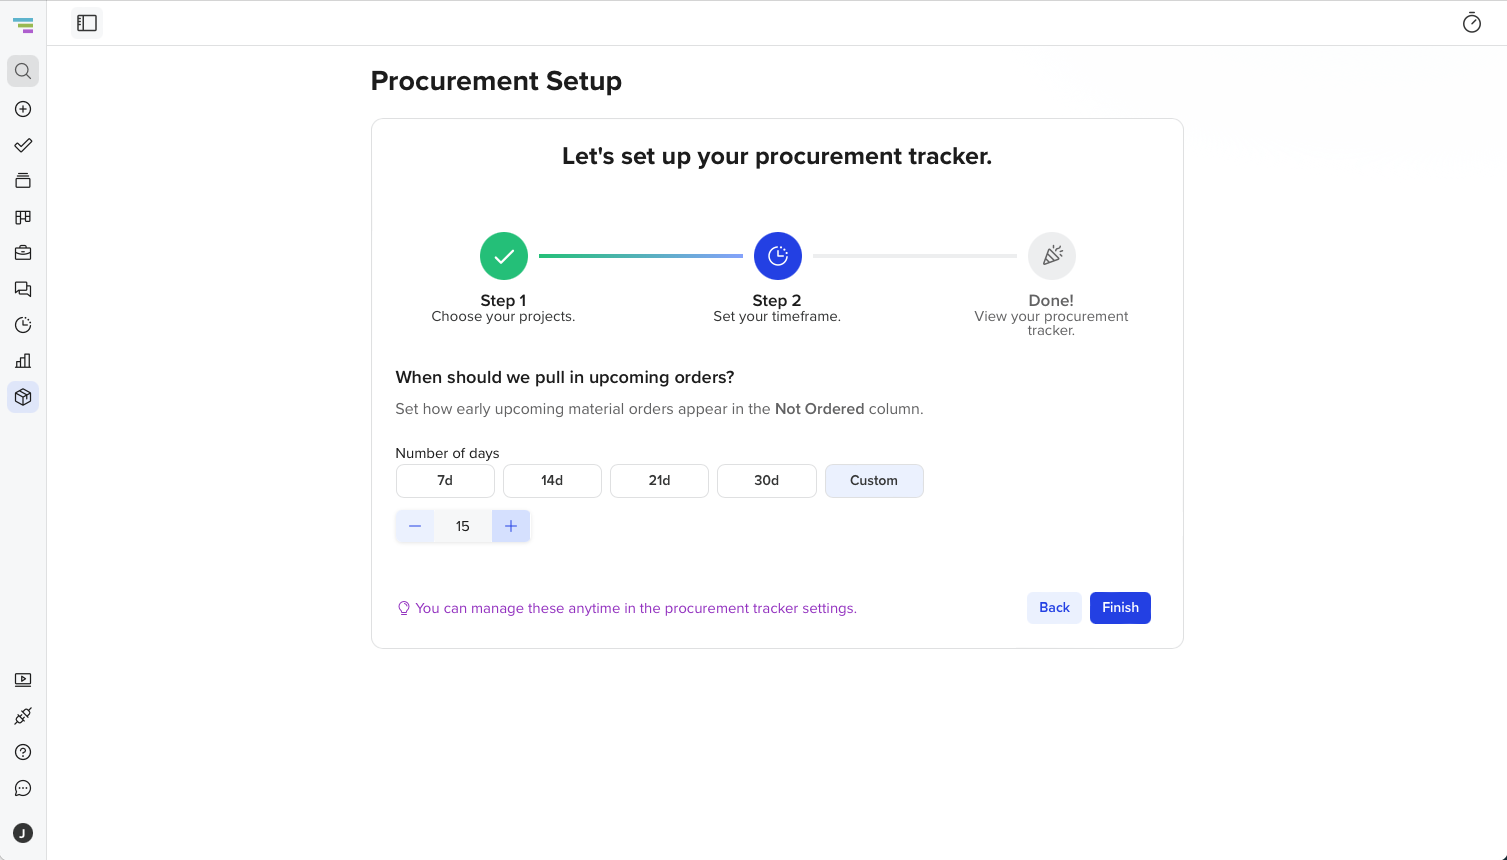Open the search icon in sidebar

[x=23, y=71]
